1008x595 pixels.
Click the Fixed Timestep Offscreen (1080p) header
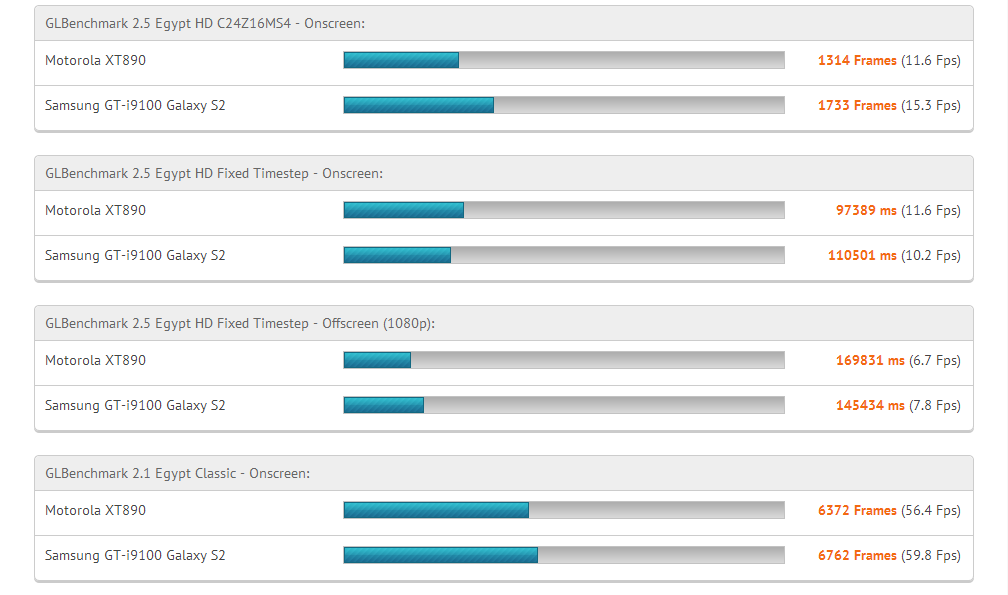tap(240, 323)
